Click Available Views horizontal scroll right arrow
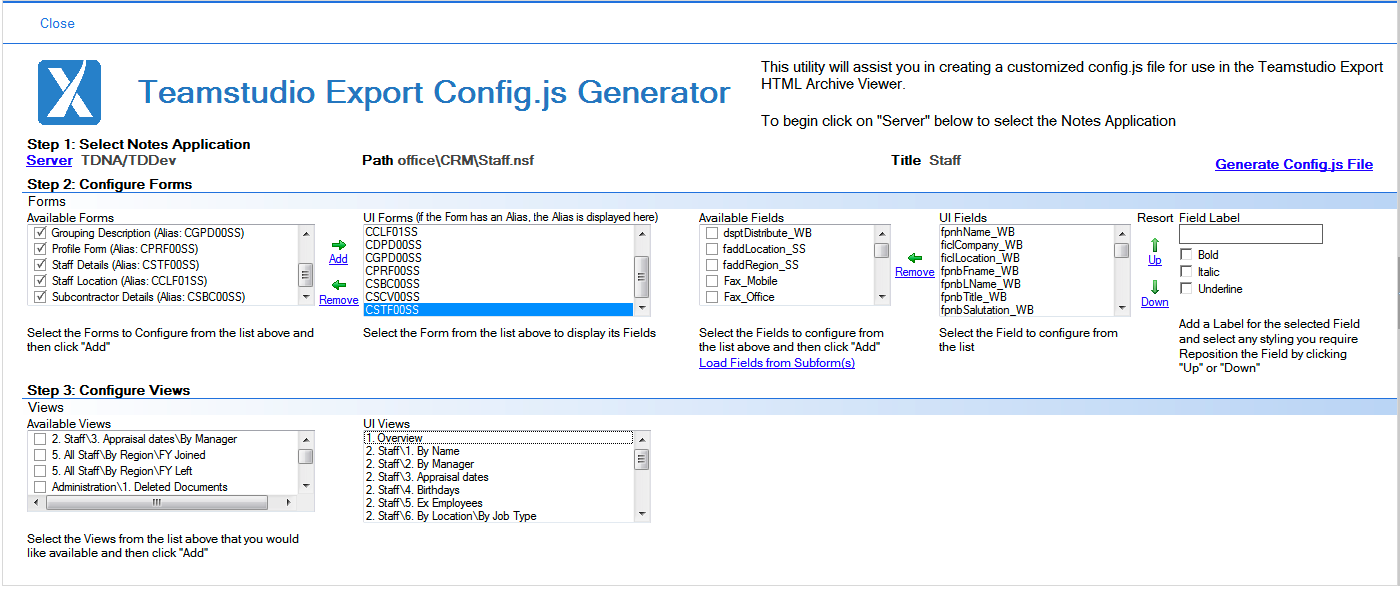 pyautogui.click(x=290, y=503)
